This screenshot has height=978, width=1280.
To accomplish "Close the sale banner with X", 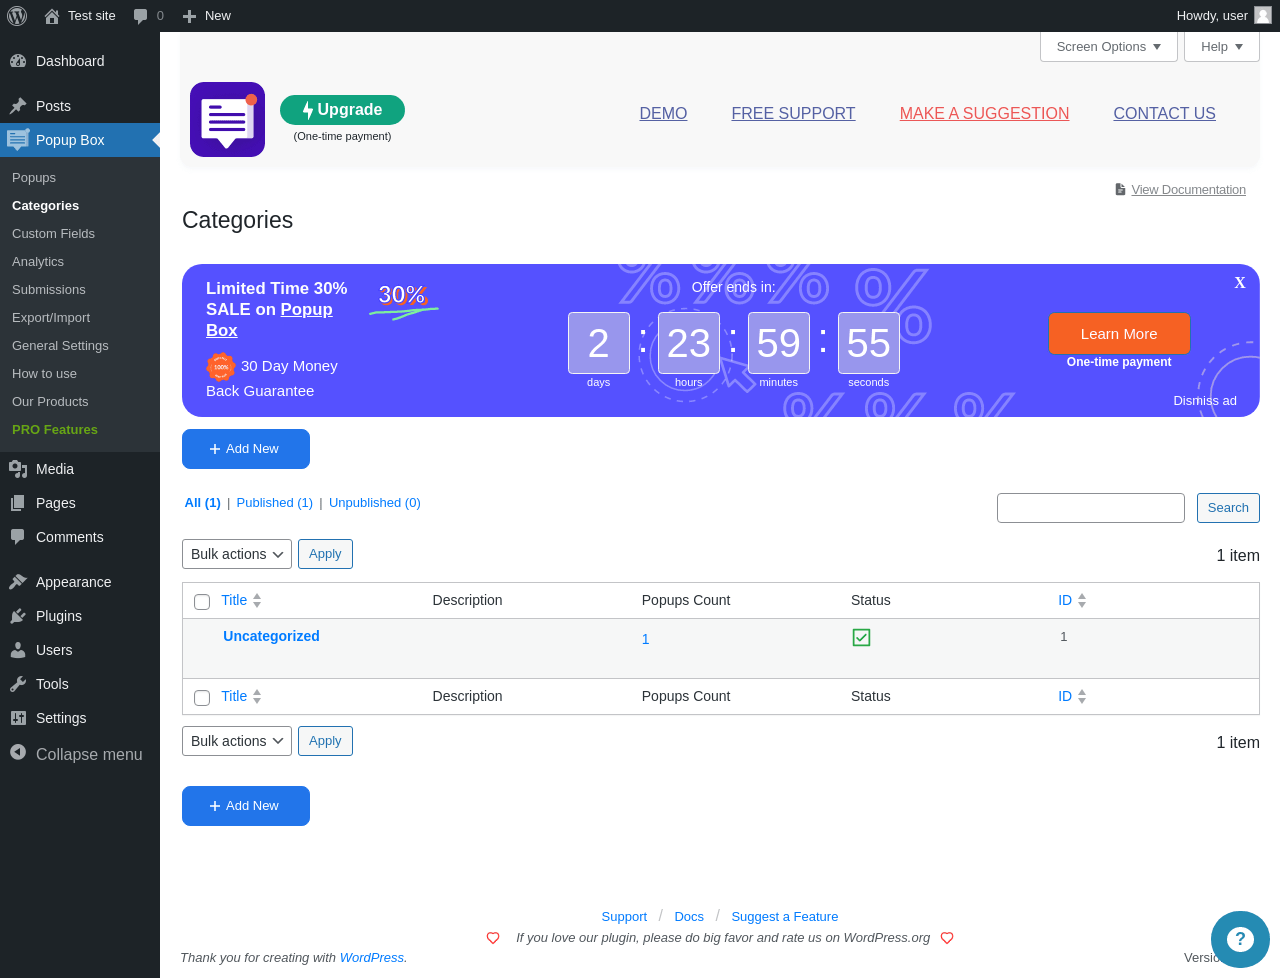I will point(1240,283).
